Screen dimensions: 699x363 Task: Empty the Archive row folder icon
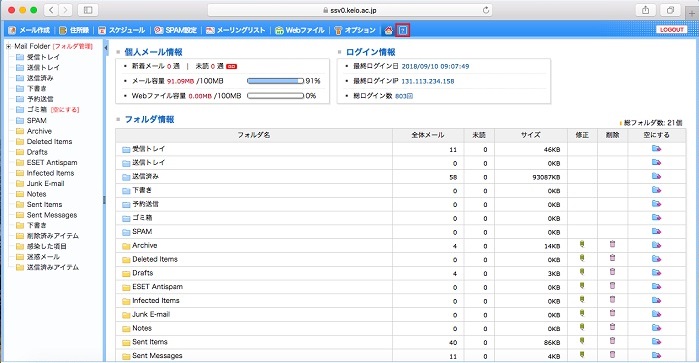pos(656,245)
